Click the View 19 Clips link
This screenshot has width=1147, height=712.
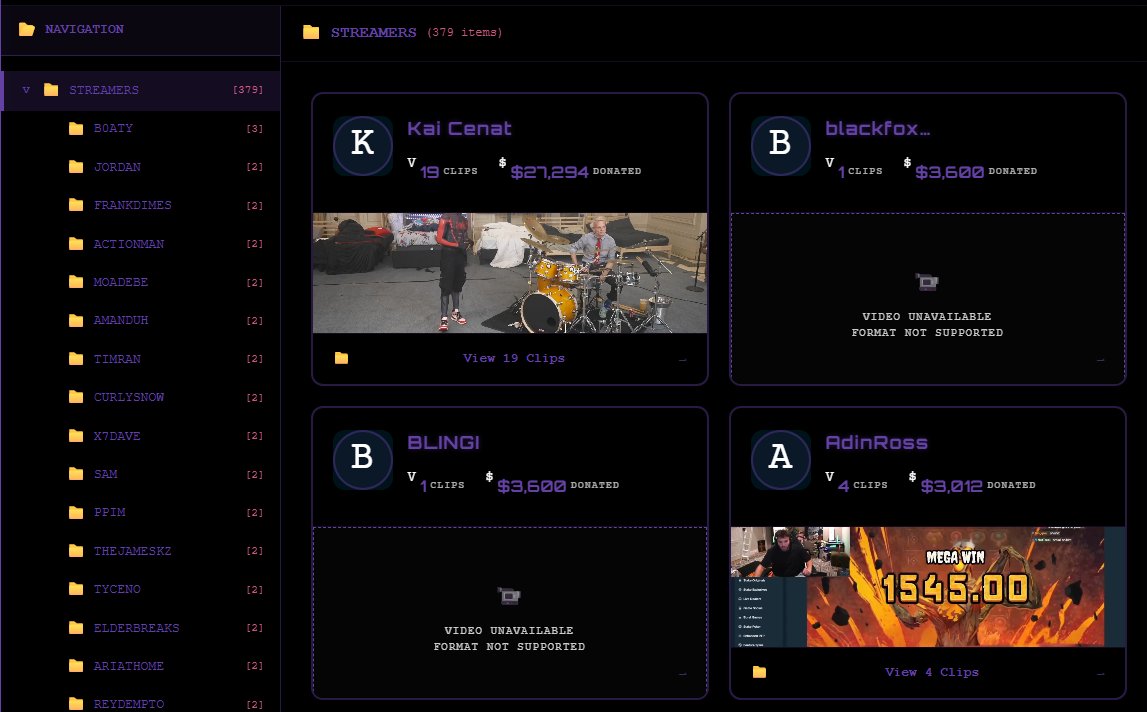coord(514,358)
